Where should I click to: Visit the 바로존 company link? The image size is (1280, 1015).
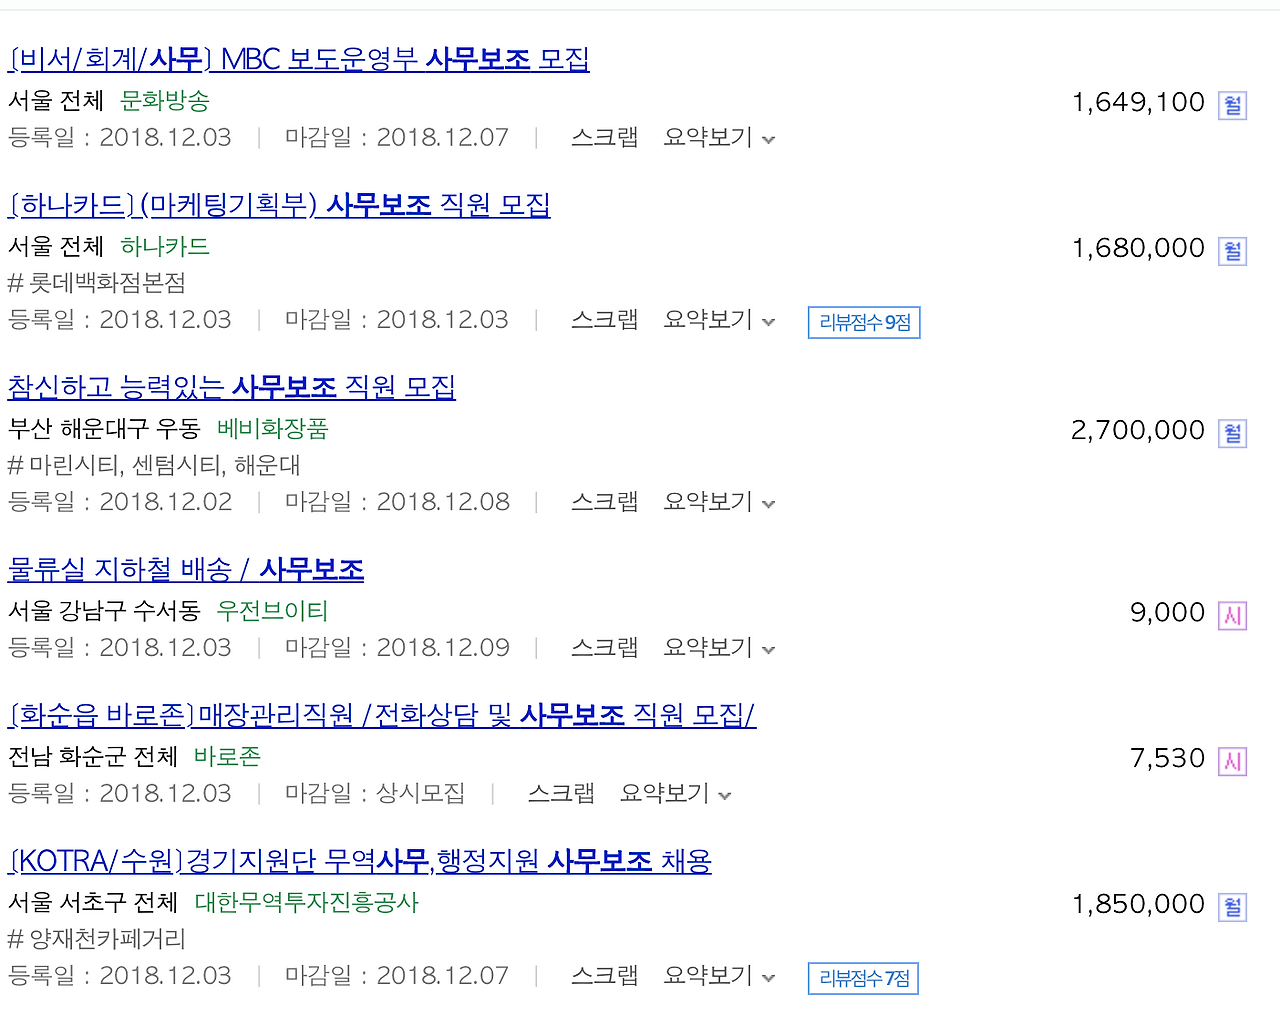tap(228, 757)
